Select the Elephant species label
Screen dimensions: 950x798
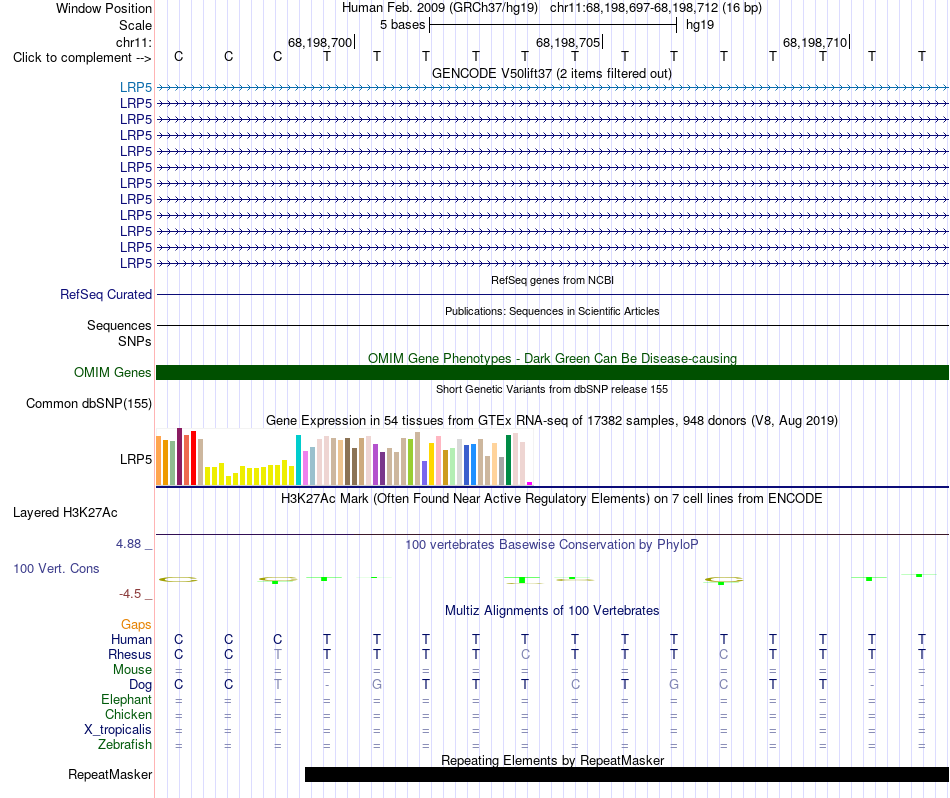[126, 699]
